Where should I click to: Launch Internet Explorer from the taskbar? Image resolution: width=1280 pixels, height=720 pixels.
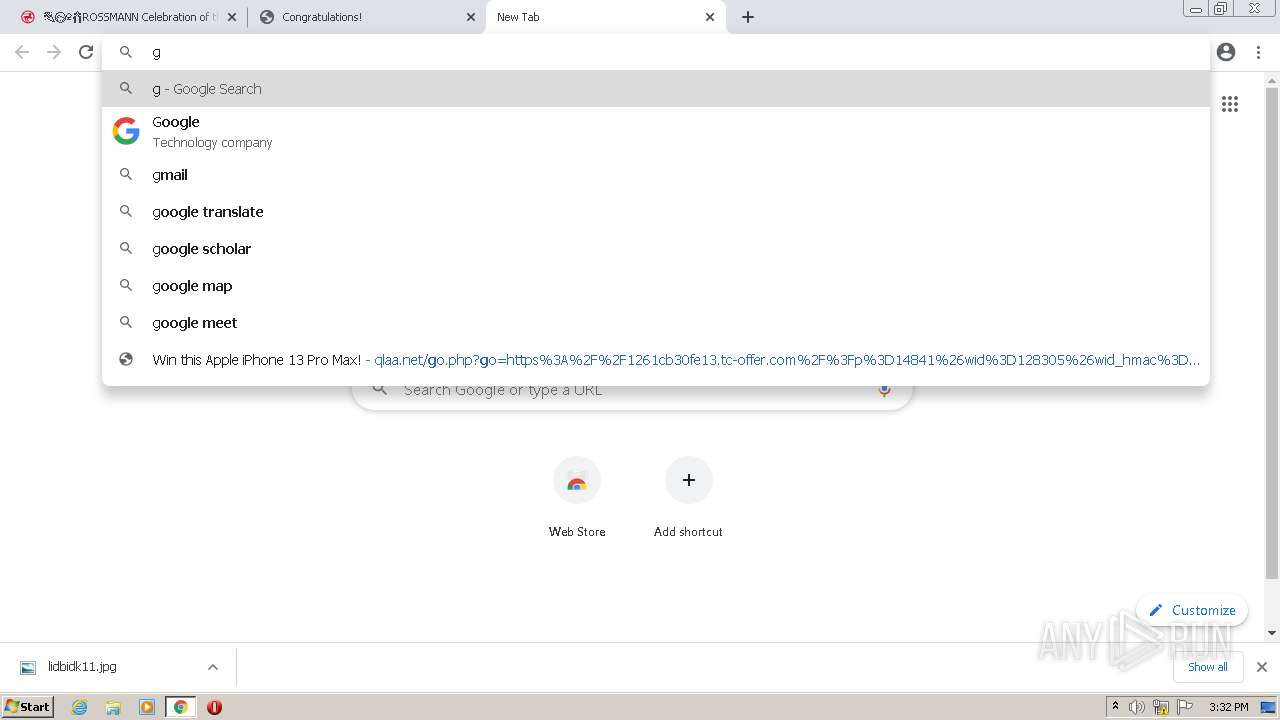point(80,707)
